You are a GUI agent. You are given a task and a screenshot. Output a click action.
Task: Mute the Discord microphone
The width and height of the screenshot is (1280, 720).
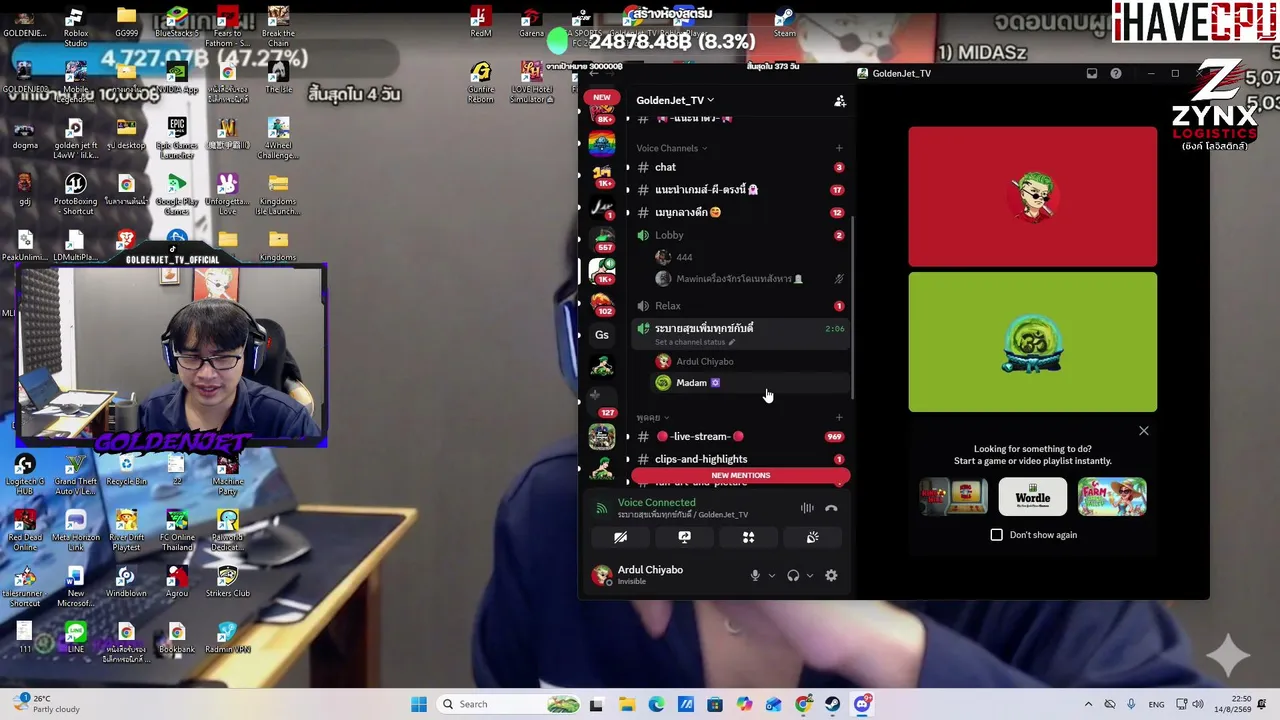(755, 575)
